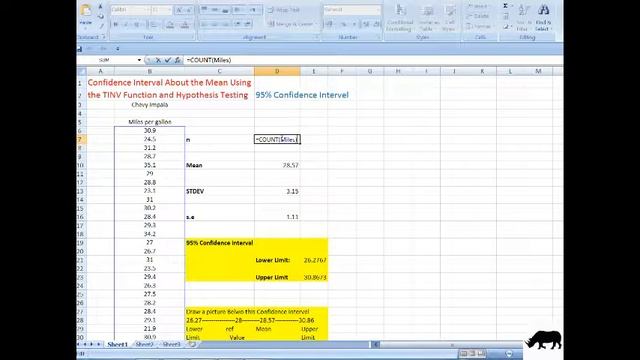The width and height of the screenshot is (640, 360).
Task: Open the Conditional Formatting menu
Action: click(x=400, y=18)
